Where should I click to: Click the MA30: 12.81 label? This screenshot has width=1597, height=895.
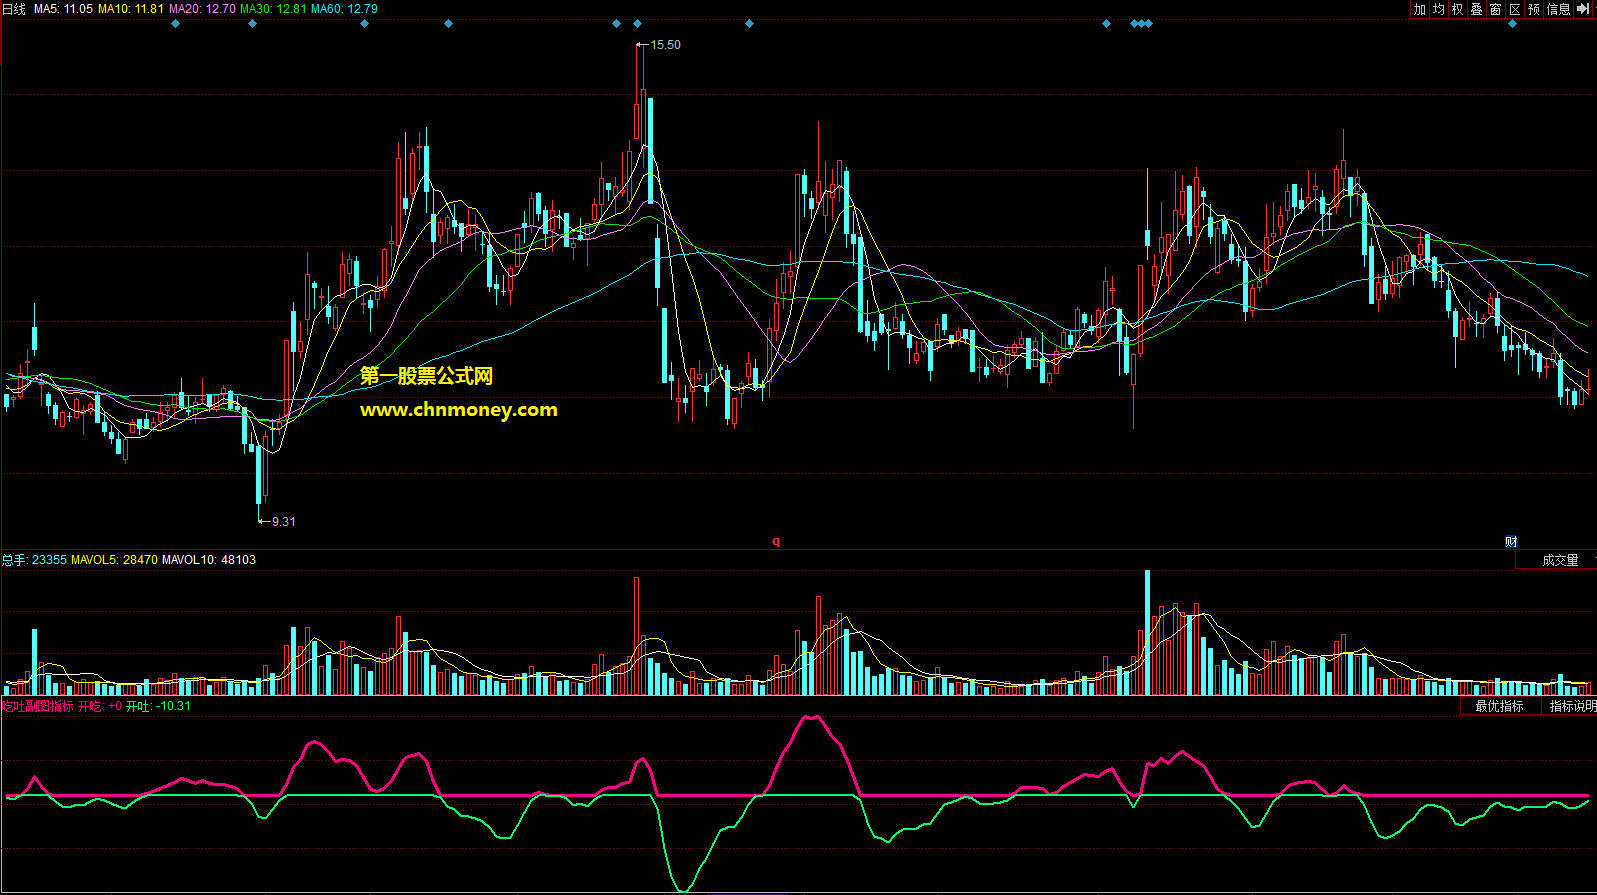coord(273,9)
